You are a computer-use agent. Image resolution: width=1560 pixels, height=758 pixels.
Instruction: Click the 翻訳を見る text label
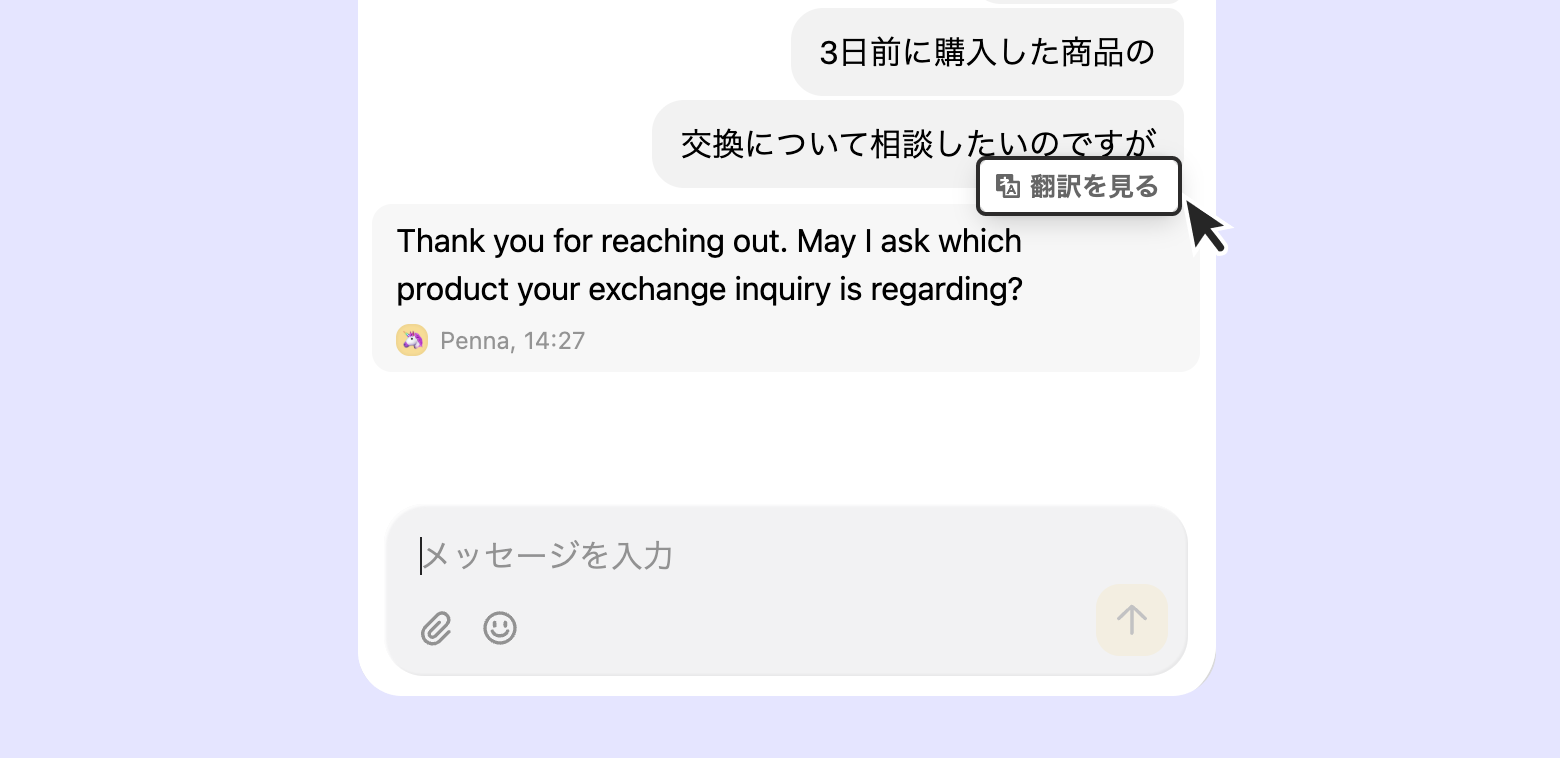click(x=1094, y=186)
